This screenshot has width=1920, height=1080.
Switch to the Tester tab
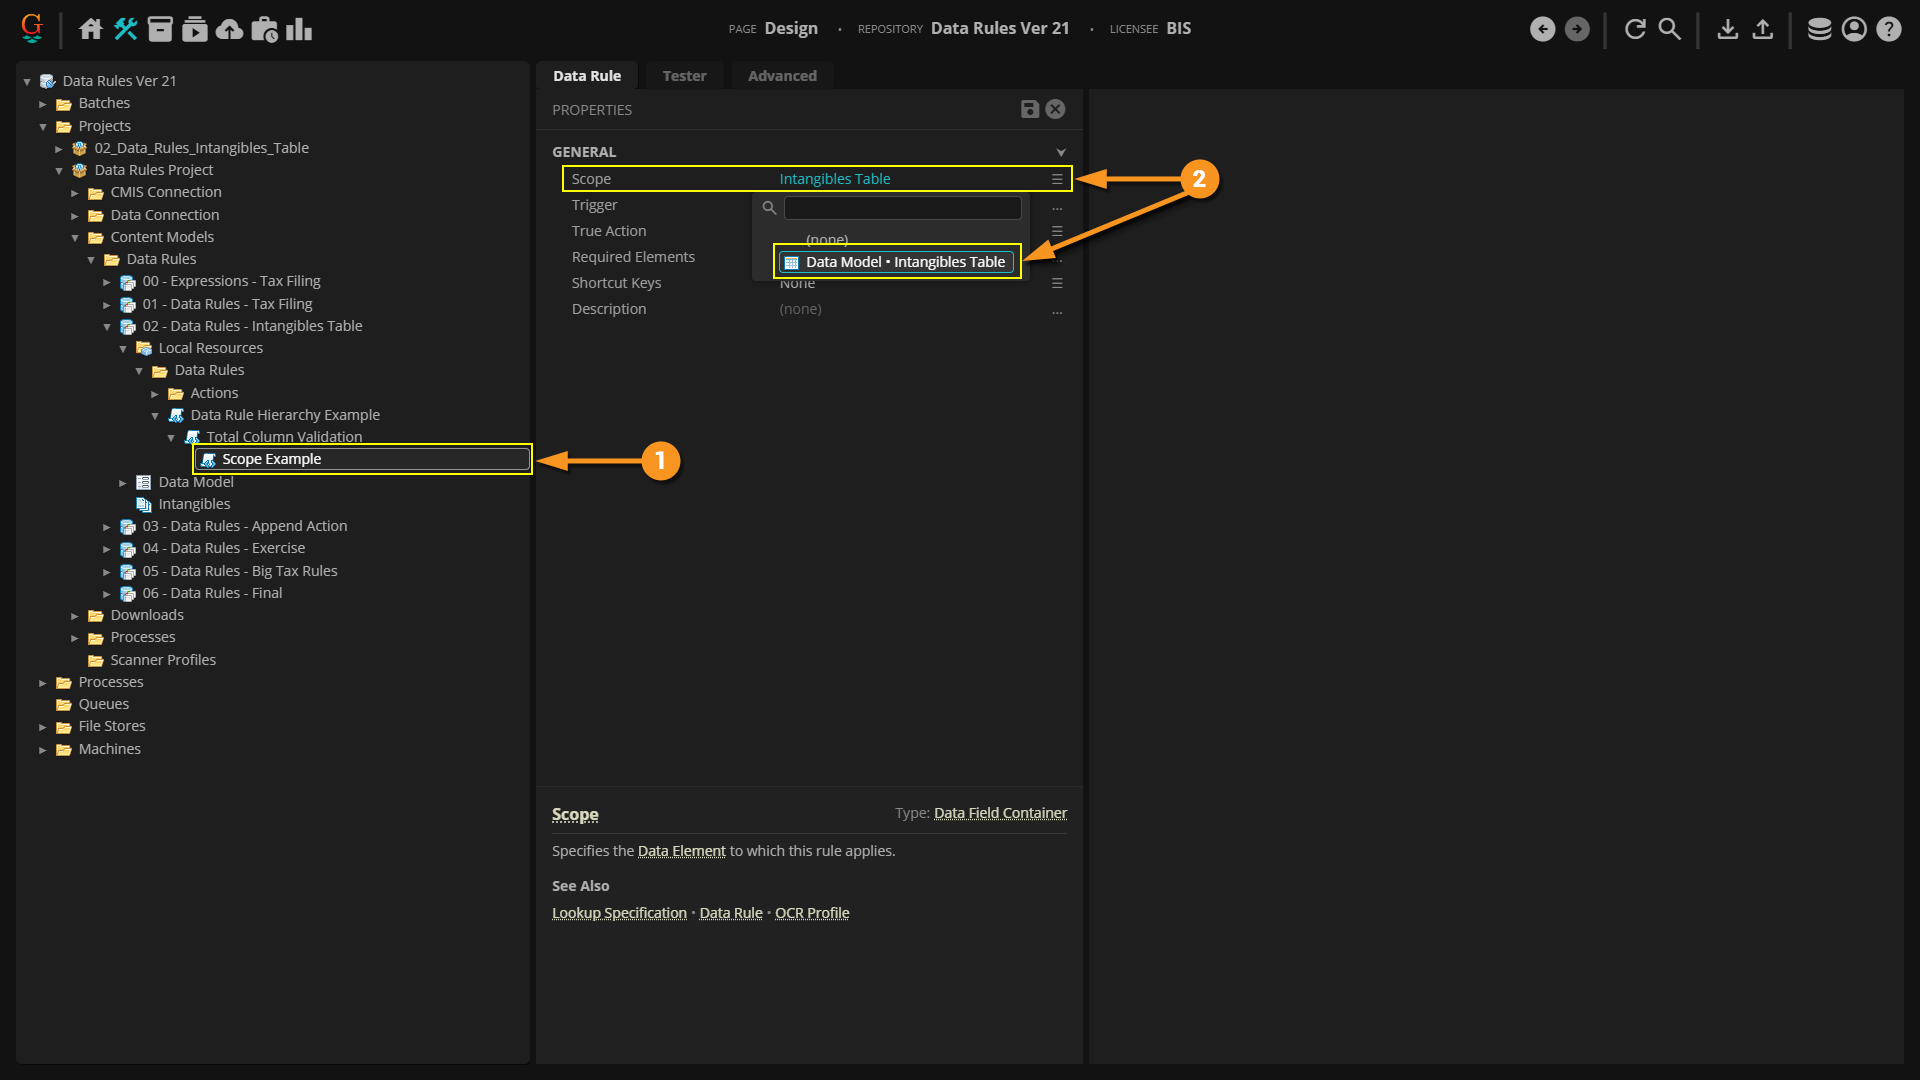684,76
